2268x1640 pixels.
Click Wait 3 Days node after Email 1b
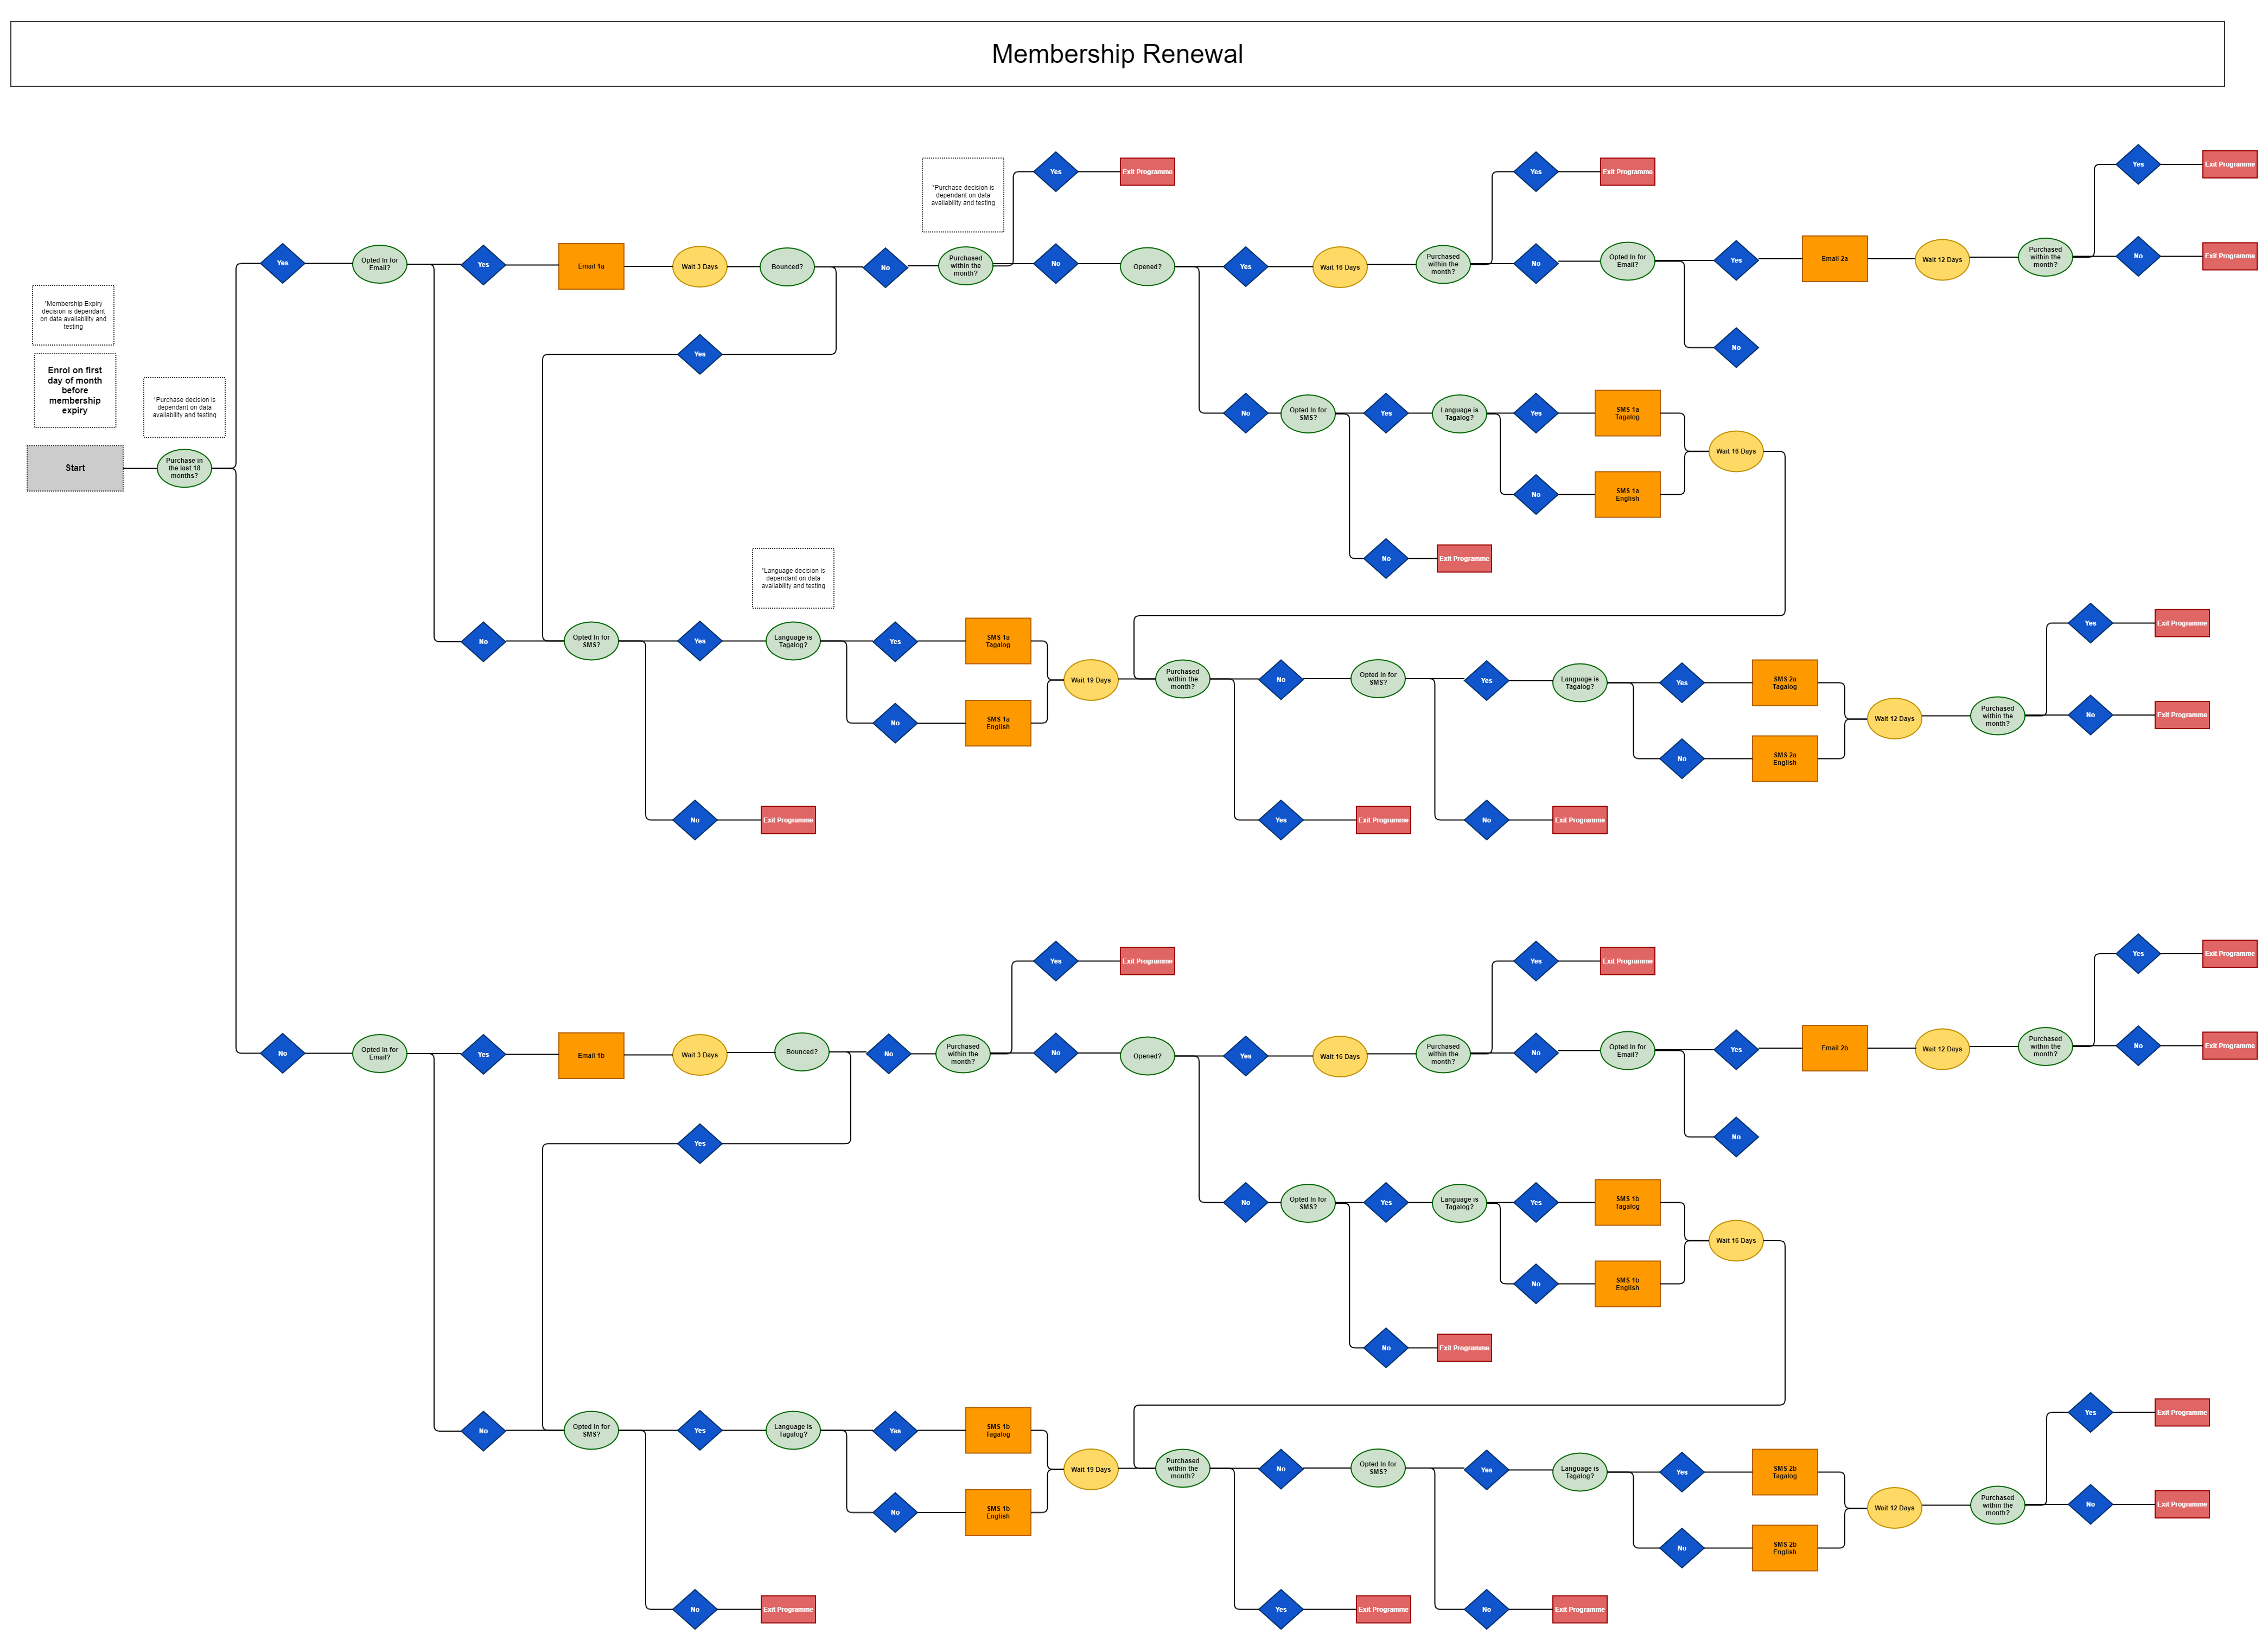699,1055
